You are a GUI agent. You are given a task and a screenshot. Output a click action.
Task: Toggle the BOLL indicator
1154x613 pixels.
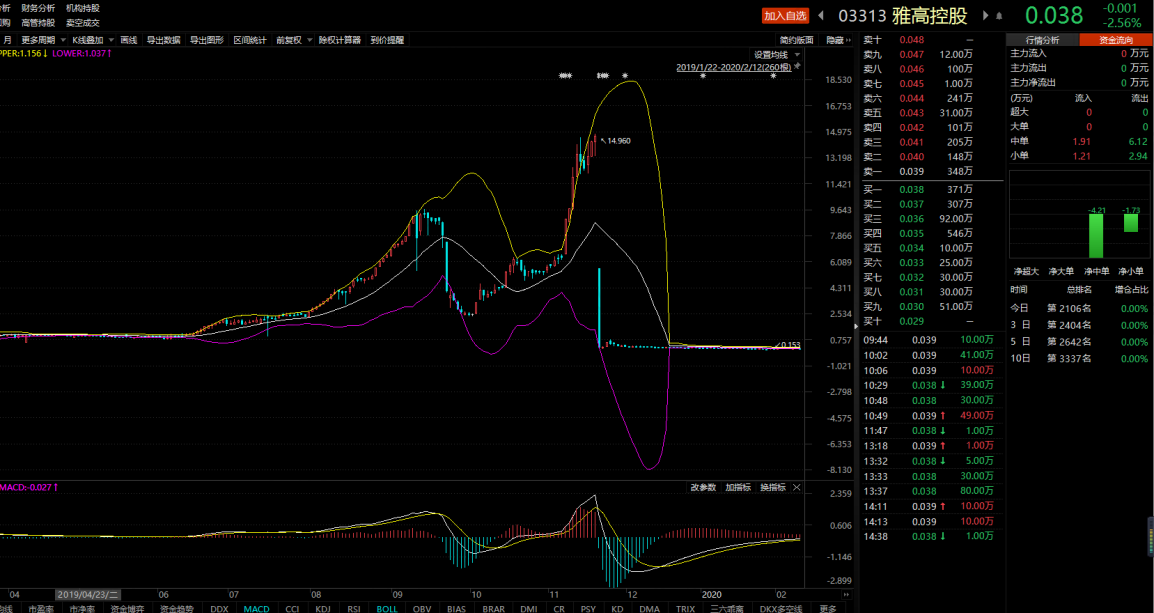point(387,609)
